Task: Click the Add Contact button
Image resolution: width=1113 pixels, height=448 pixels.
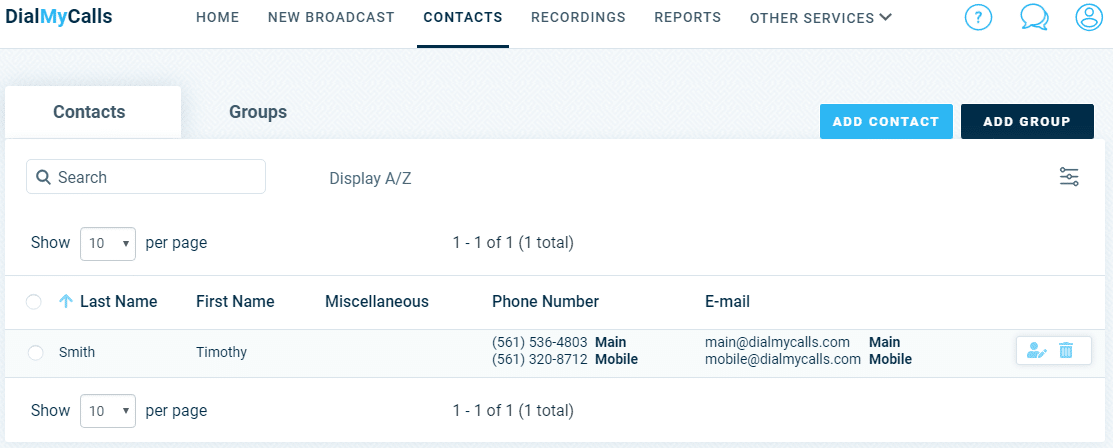Action: [886, 121]
